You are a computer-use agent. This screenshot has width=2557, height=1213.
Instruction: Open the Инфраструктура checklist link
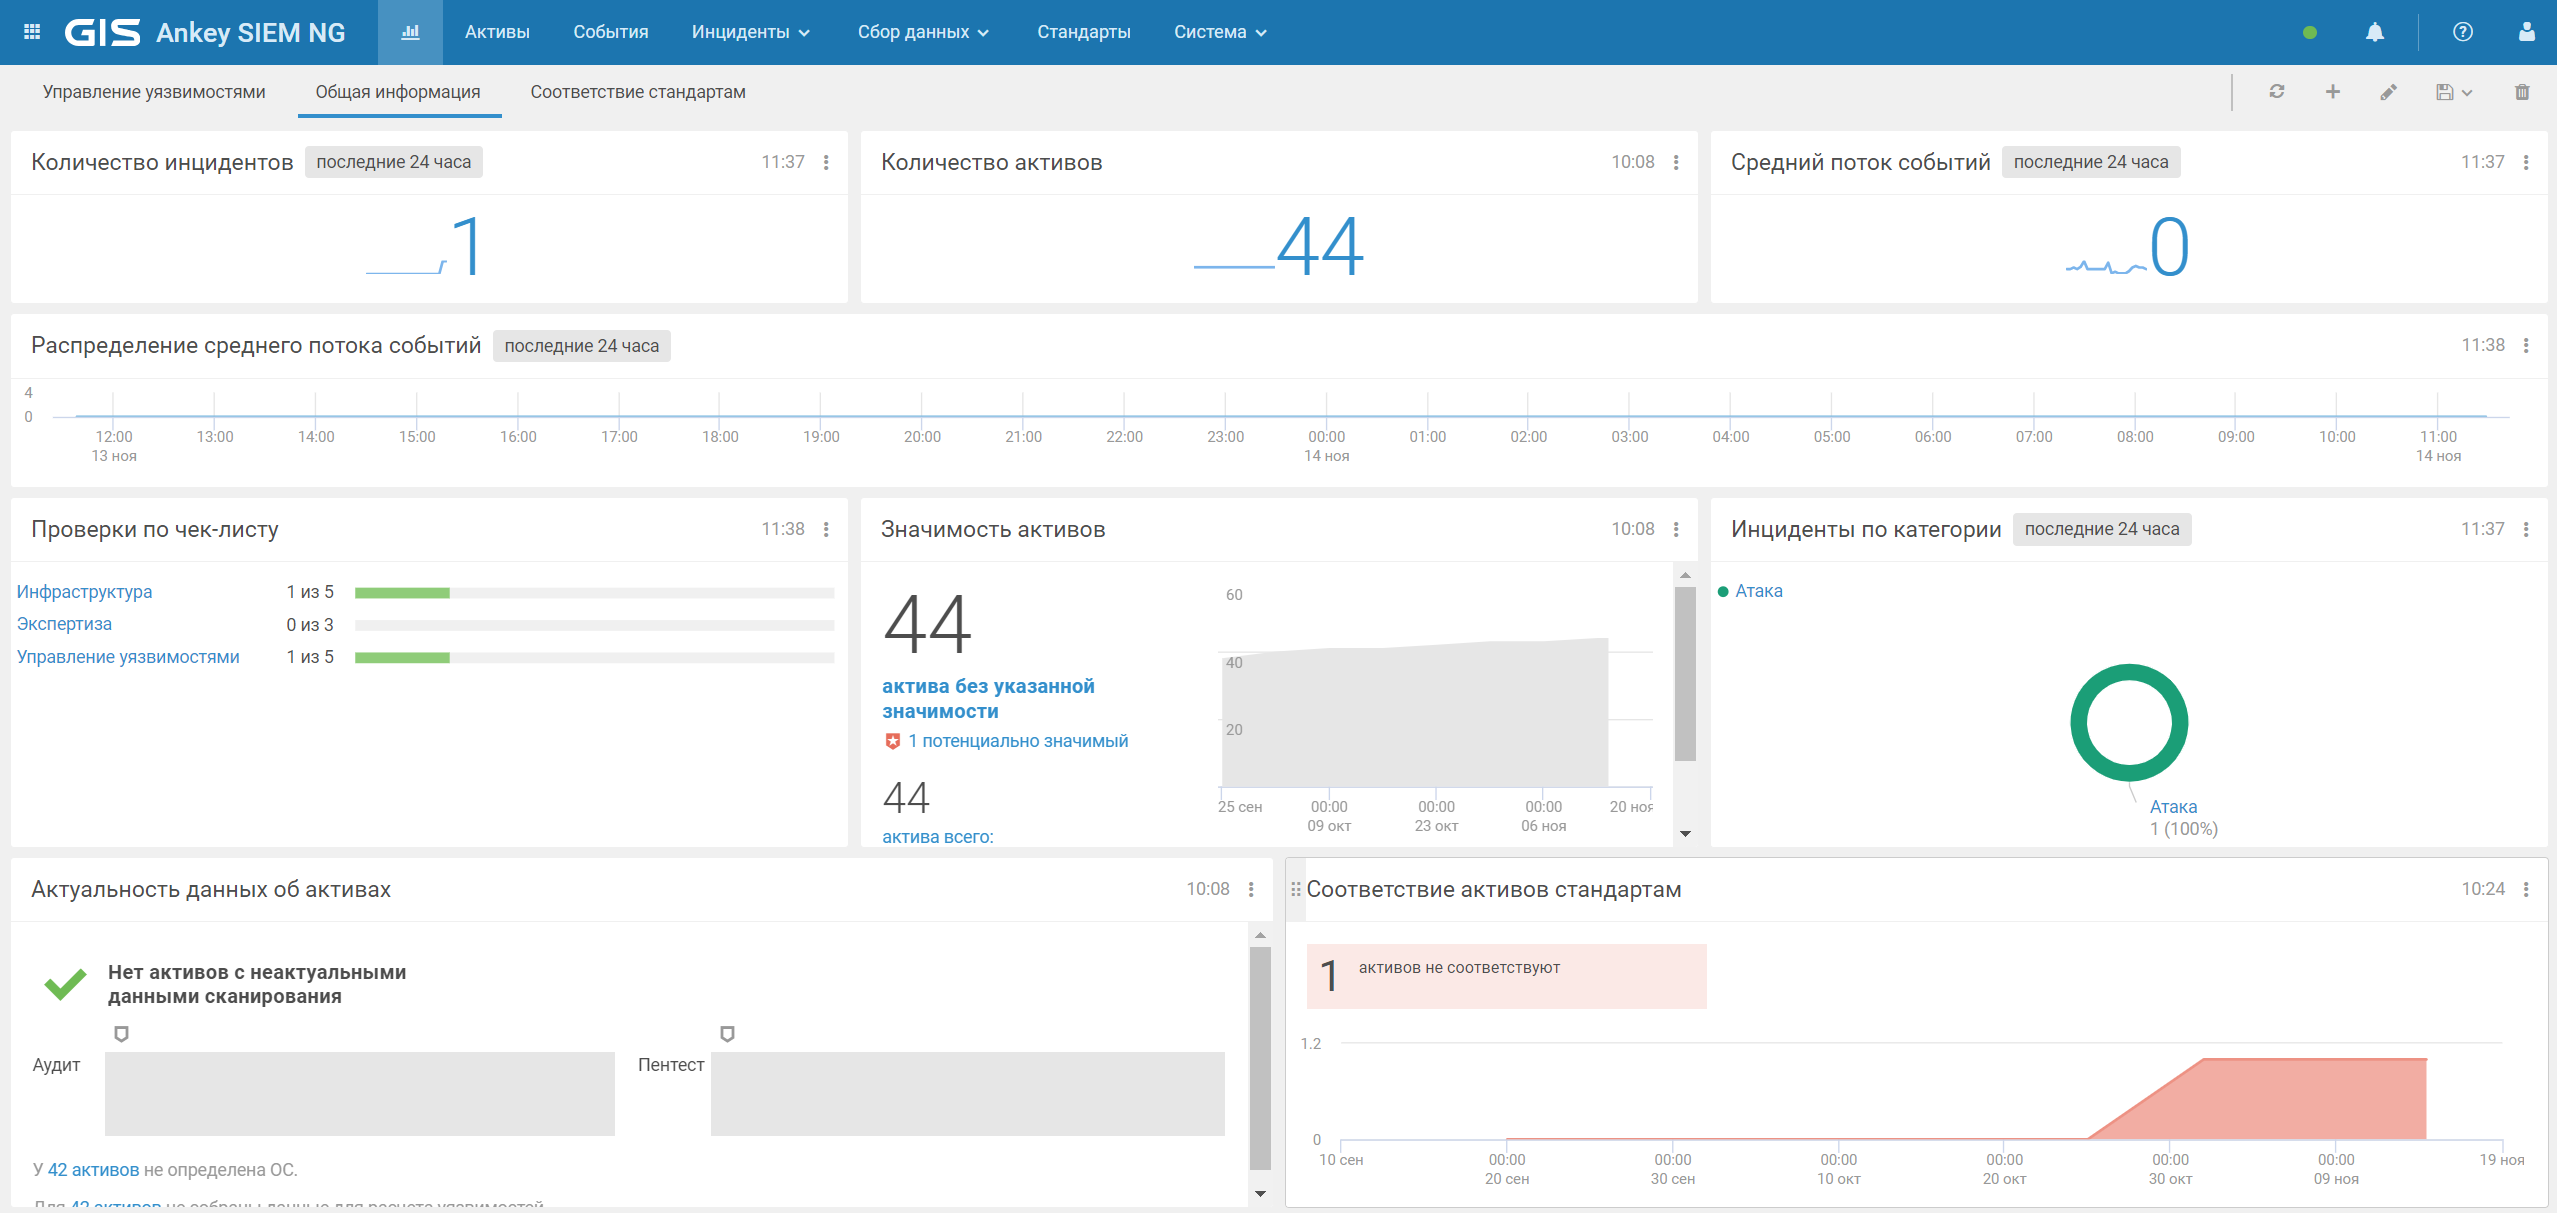click(x=84, y=592)
